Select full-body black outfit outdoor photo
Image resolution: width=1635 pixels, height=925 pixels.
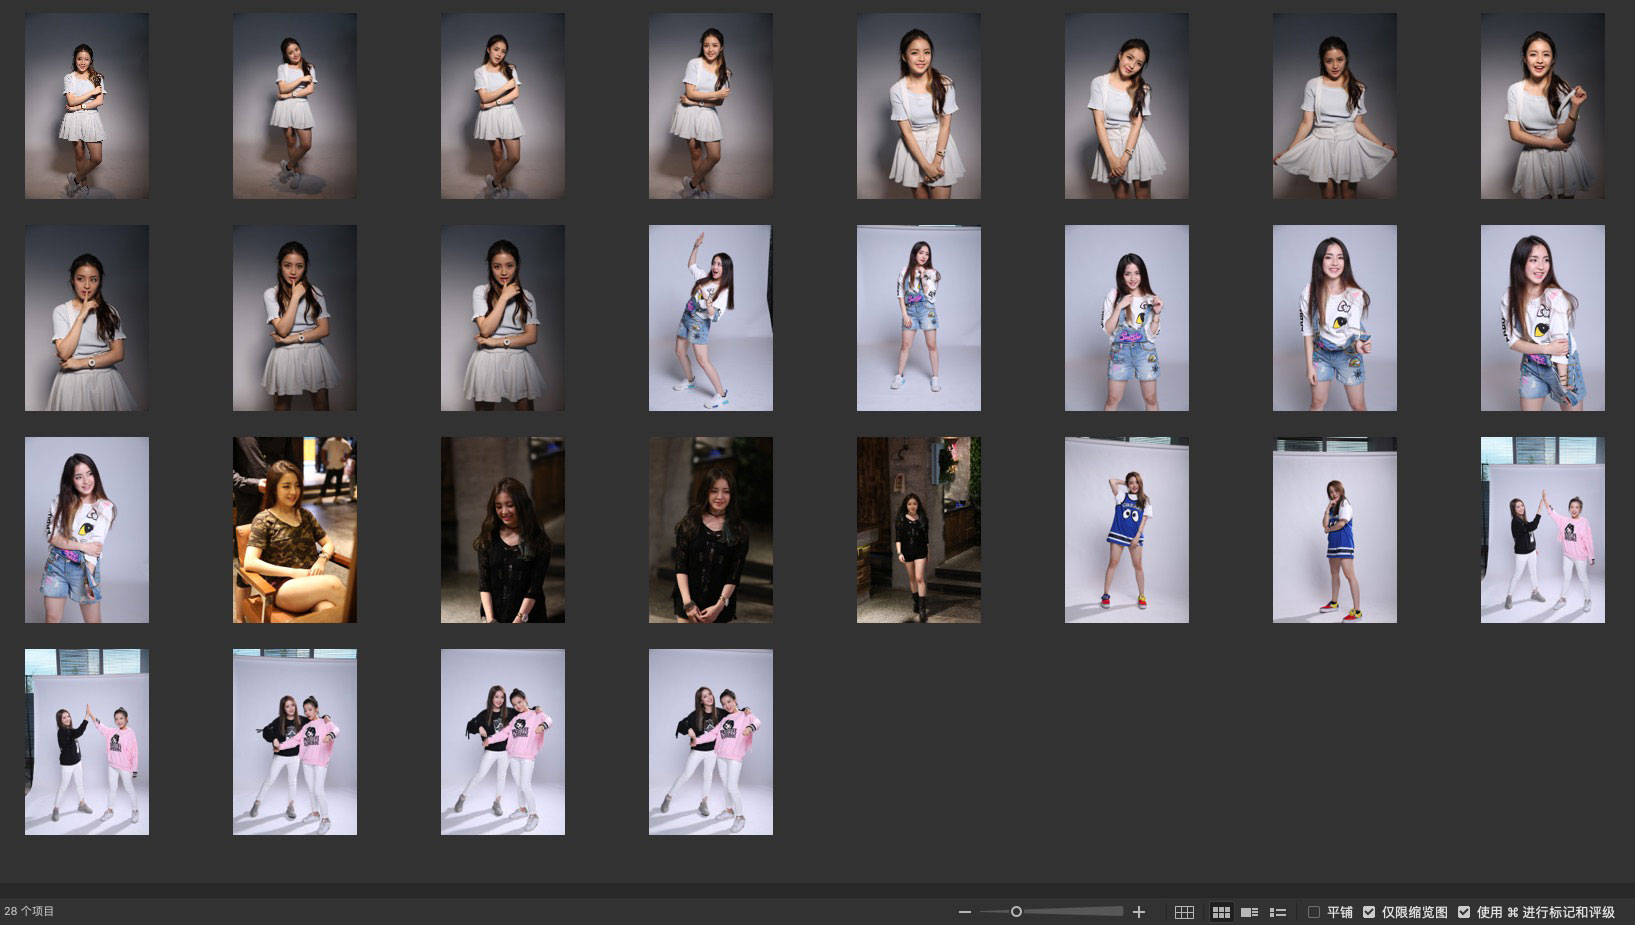click(919, 530)
